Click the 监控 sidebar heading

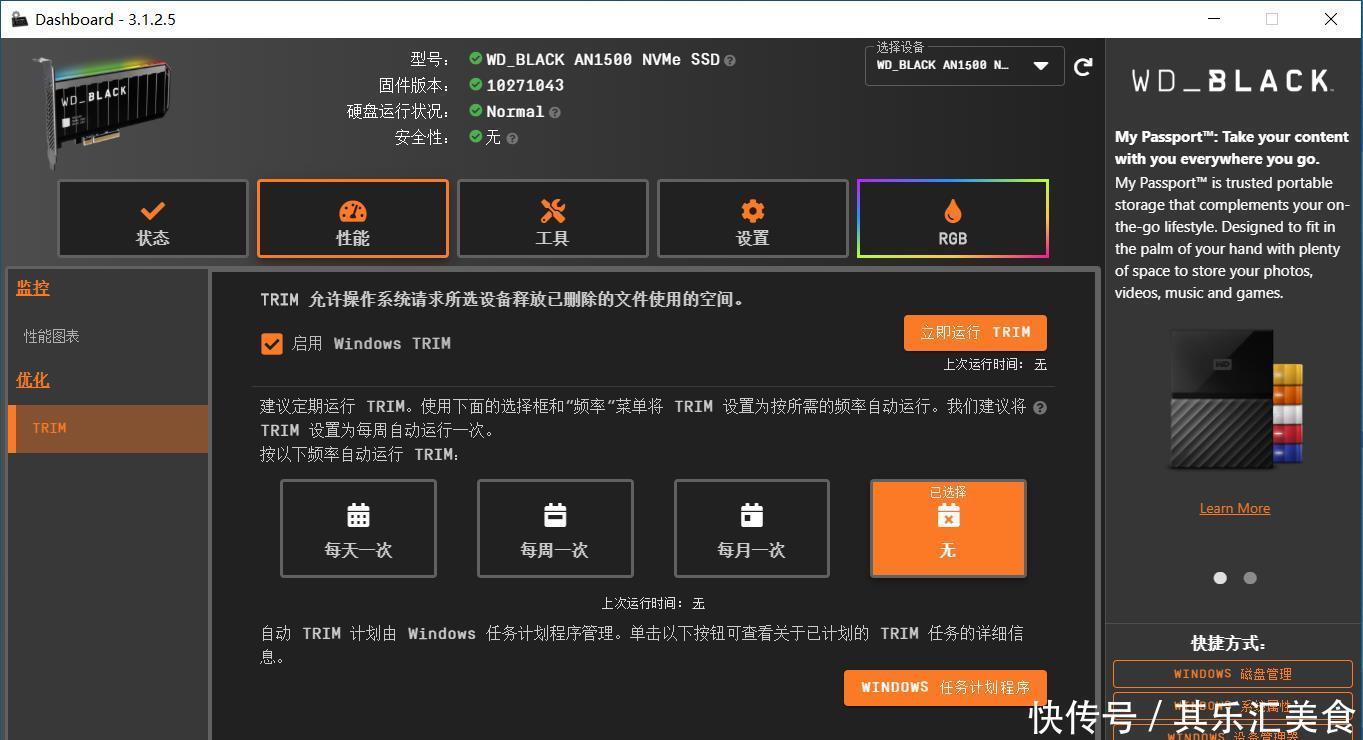(32, 288)
